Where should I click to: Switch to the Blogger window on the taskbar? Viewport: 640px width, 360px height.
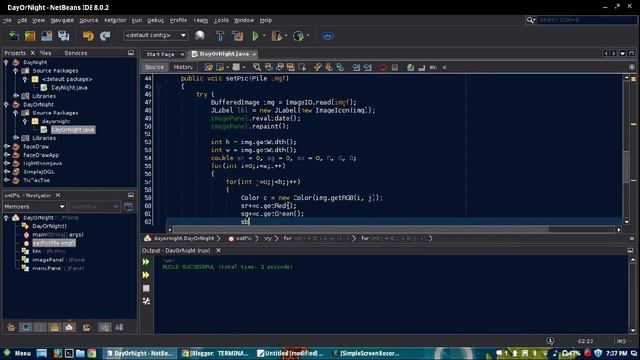216,353
